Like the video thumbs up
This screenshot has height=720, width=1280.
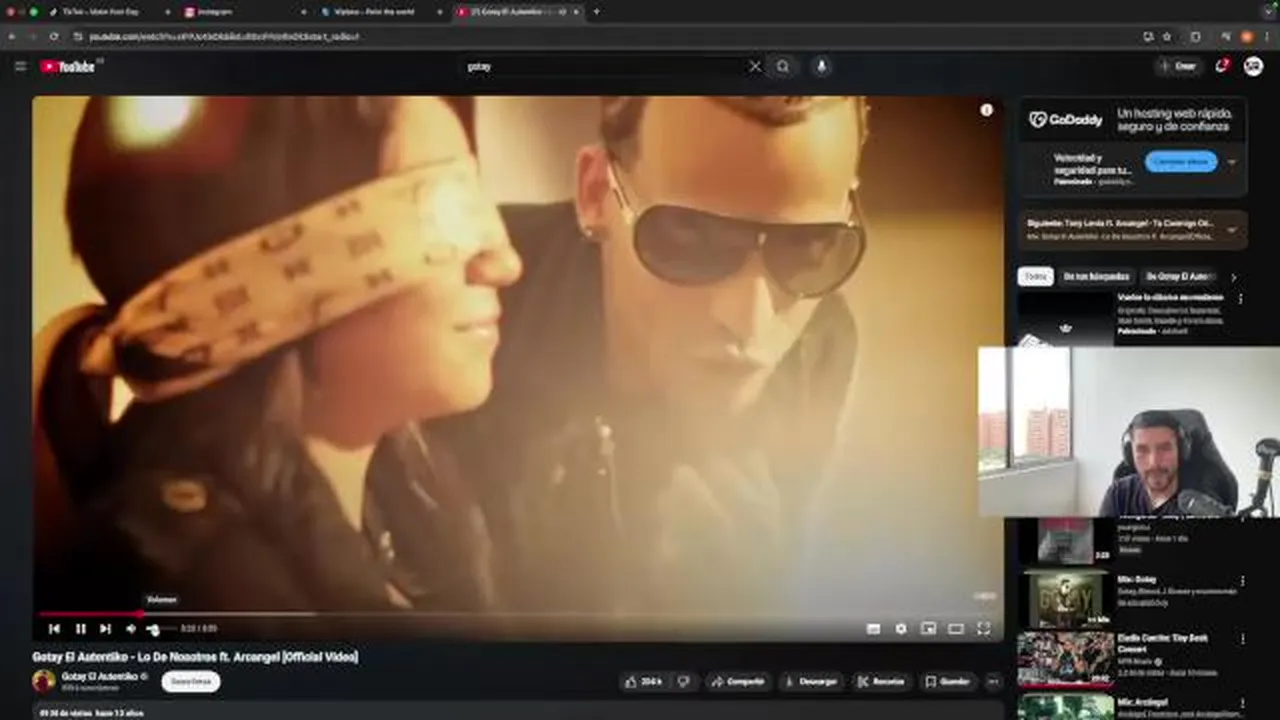coord(643,681)
